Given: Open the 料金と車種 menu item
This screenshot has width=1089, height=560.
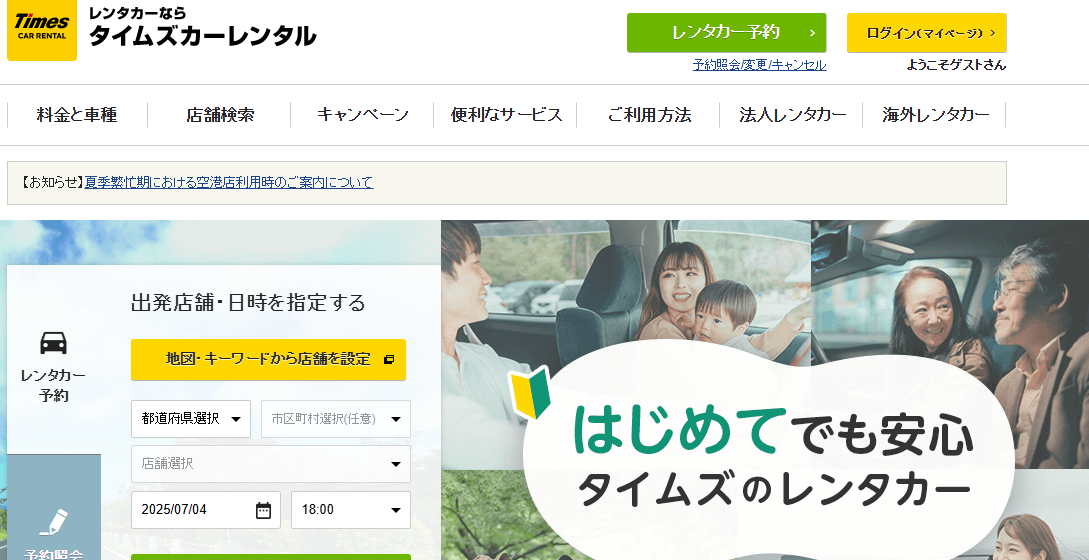Looking at the screenshot, I should (77, 115).
